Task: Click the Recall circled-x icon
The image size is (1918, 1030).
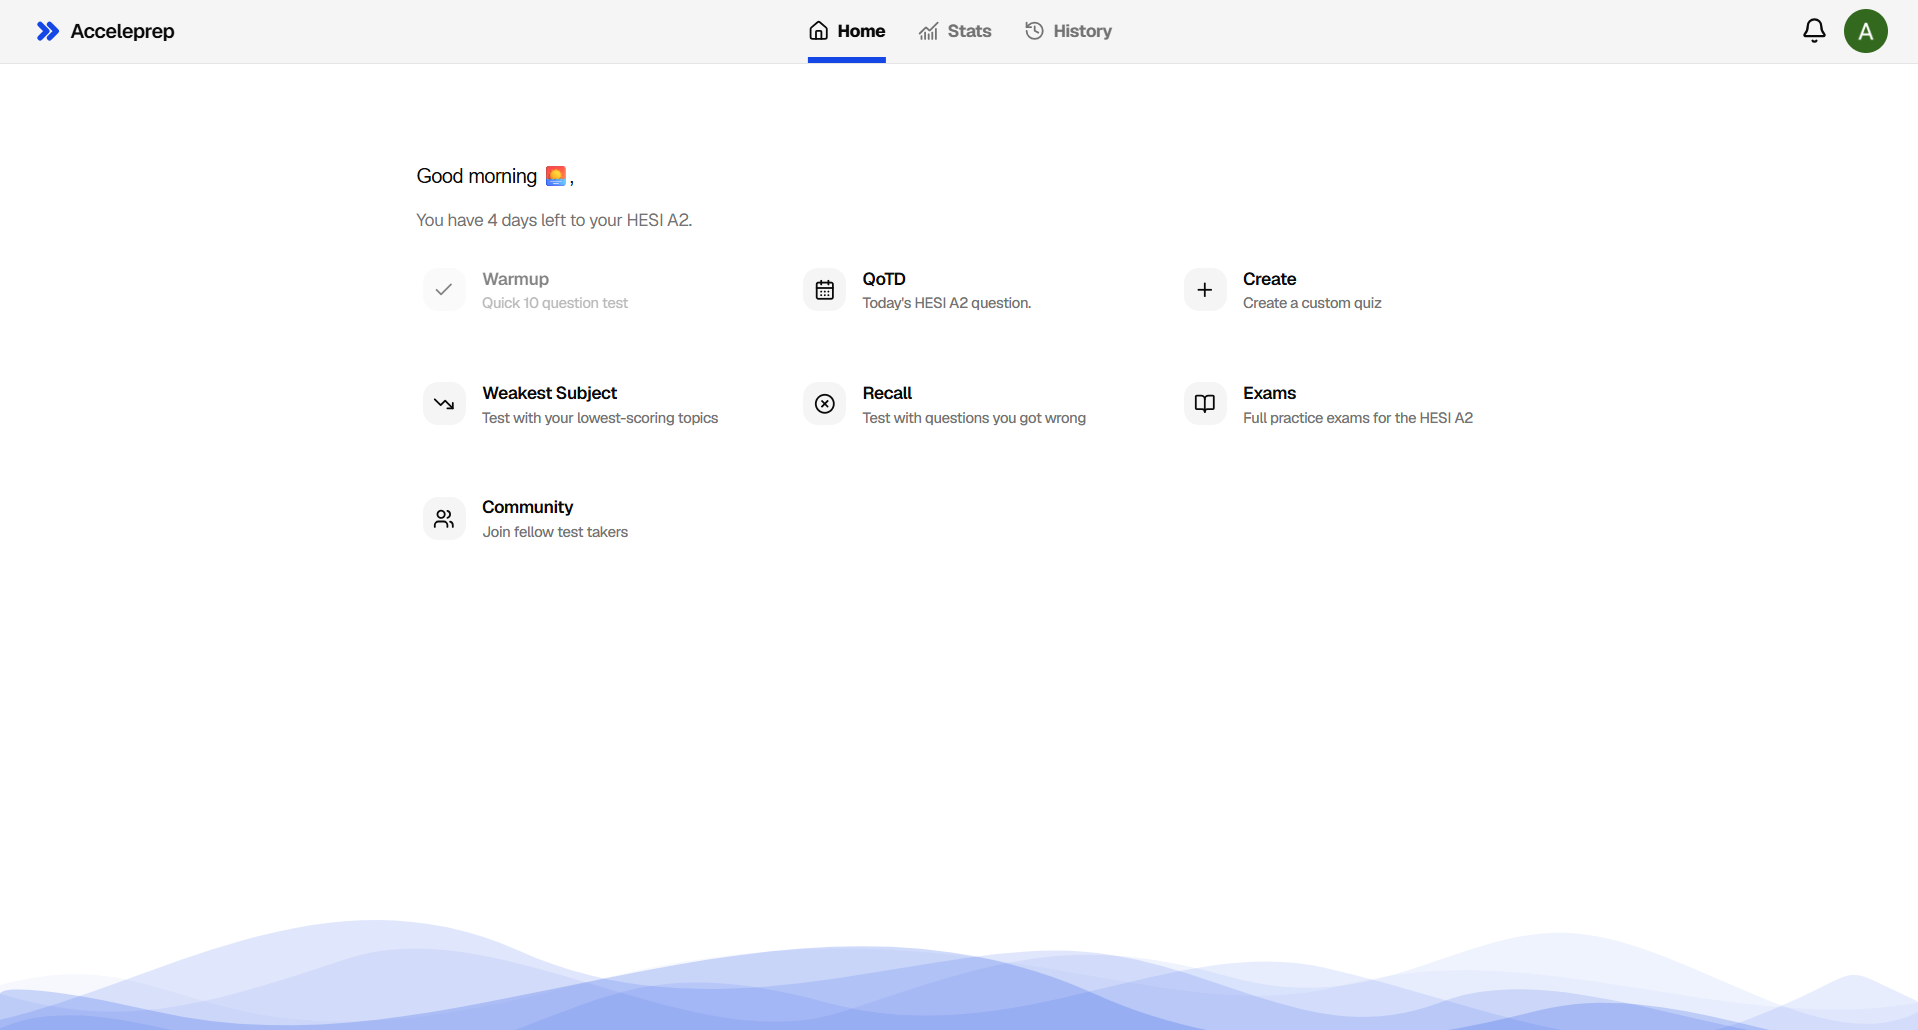Action: tap(824, 404)
